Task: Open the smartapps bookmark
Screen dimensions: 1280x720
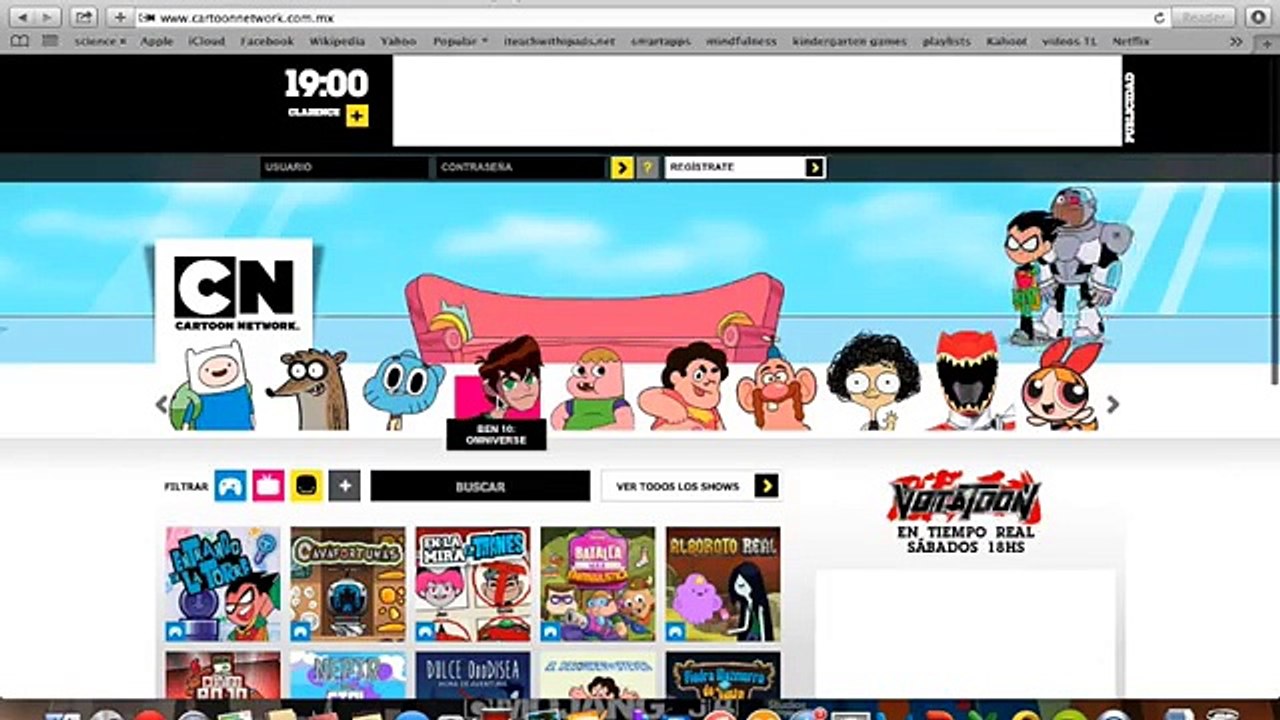Action: [x=662, y=42]
